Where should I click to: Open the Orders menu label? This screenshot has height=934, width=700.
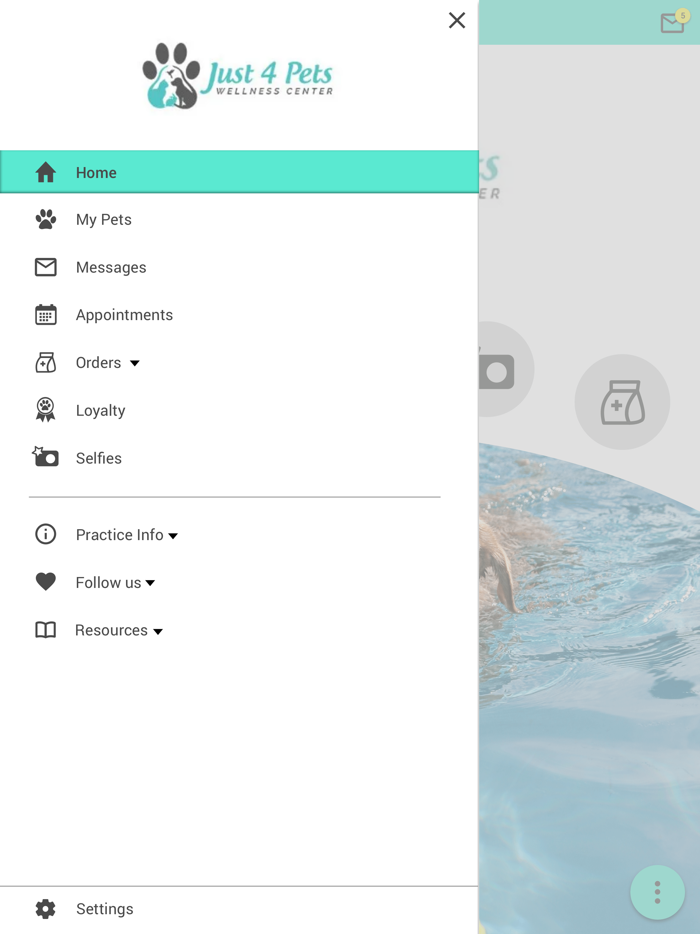coord(98,363)
